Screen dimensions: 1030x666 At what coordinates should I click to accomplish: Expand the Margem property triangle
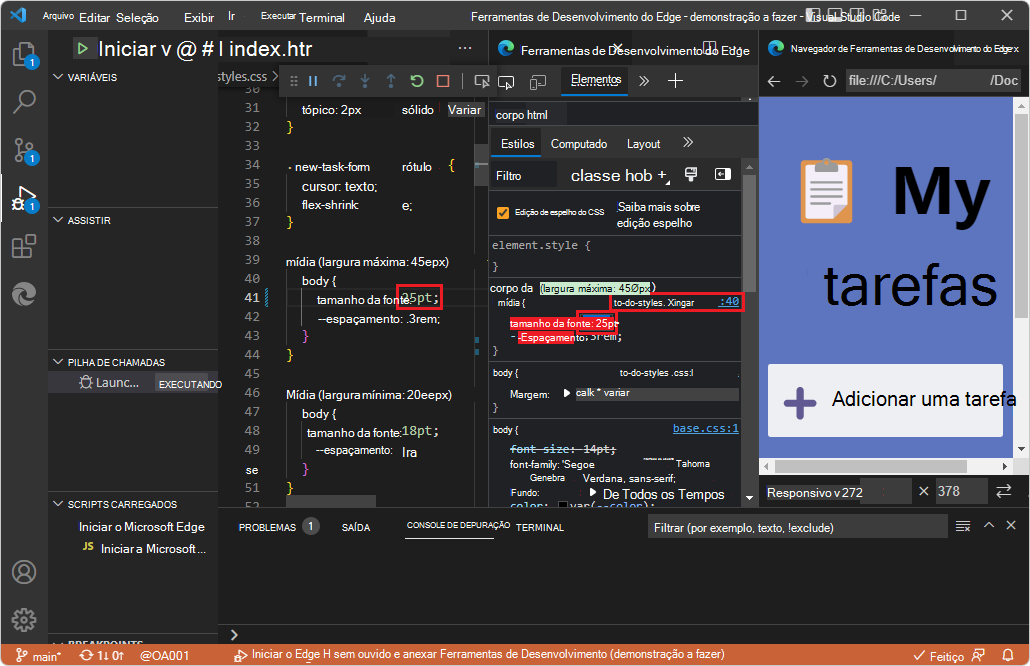click(x=567, y=393)
